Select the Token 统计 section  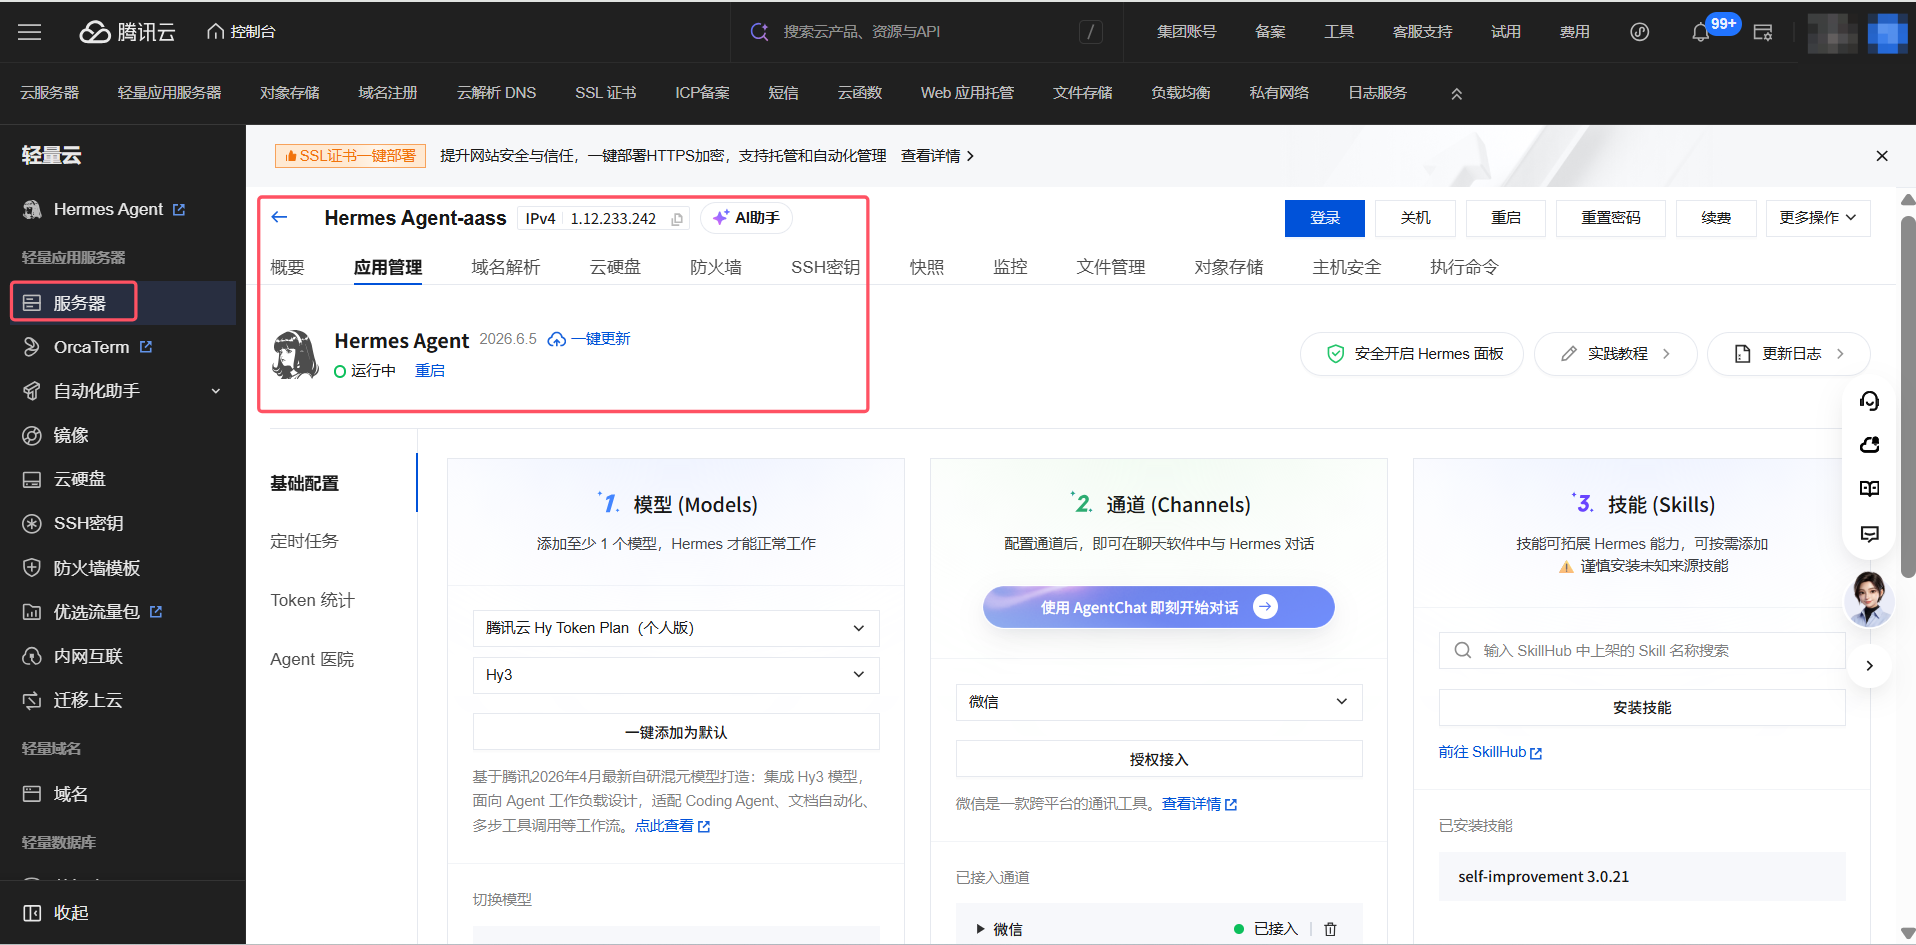click(312, 600)
